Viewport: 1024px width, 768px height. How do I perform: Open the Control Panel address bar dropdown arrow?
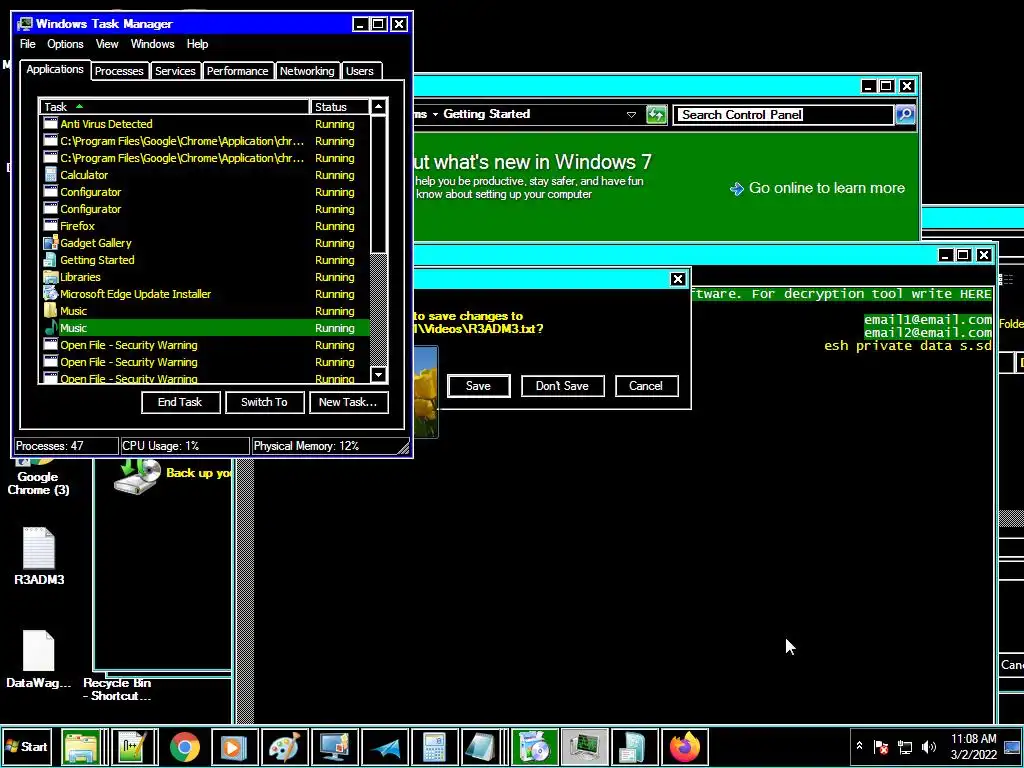click(631, 114)
